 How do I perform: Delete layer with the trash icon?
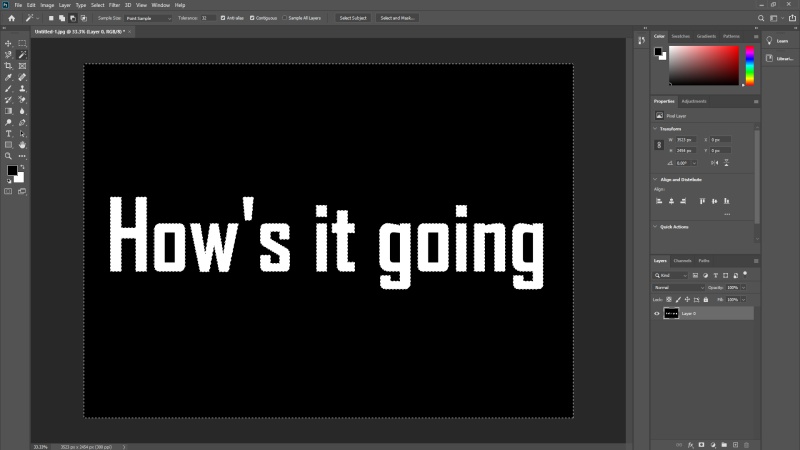(x=746, y=445)
